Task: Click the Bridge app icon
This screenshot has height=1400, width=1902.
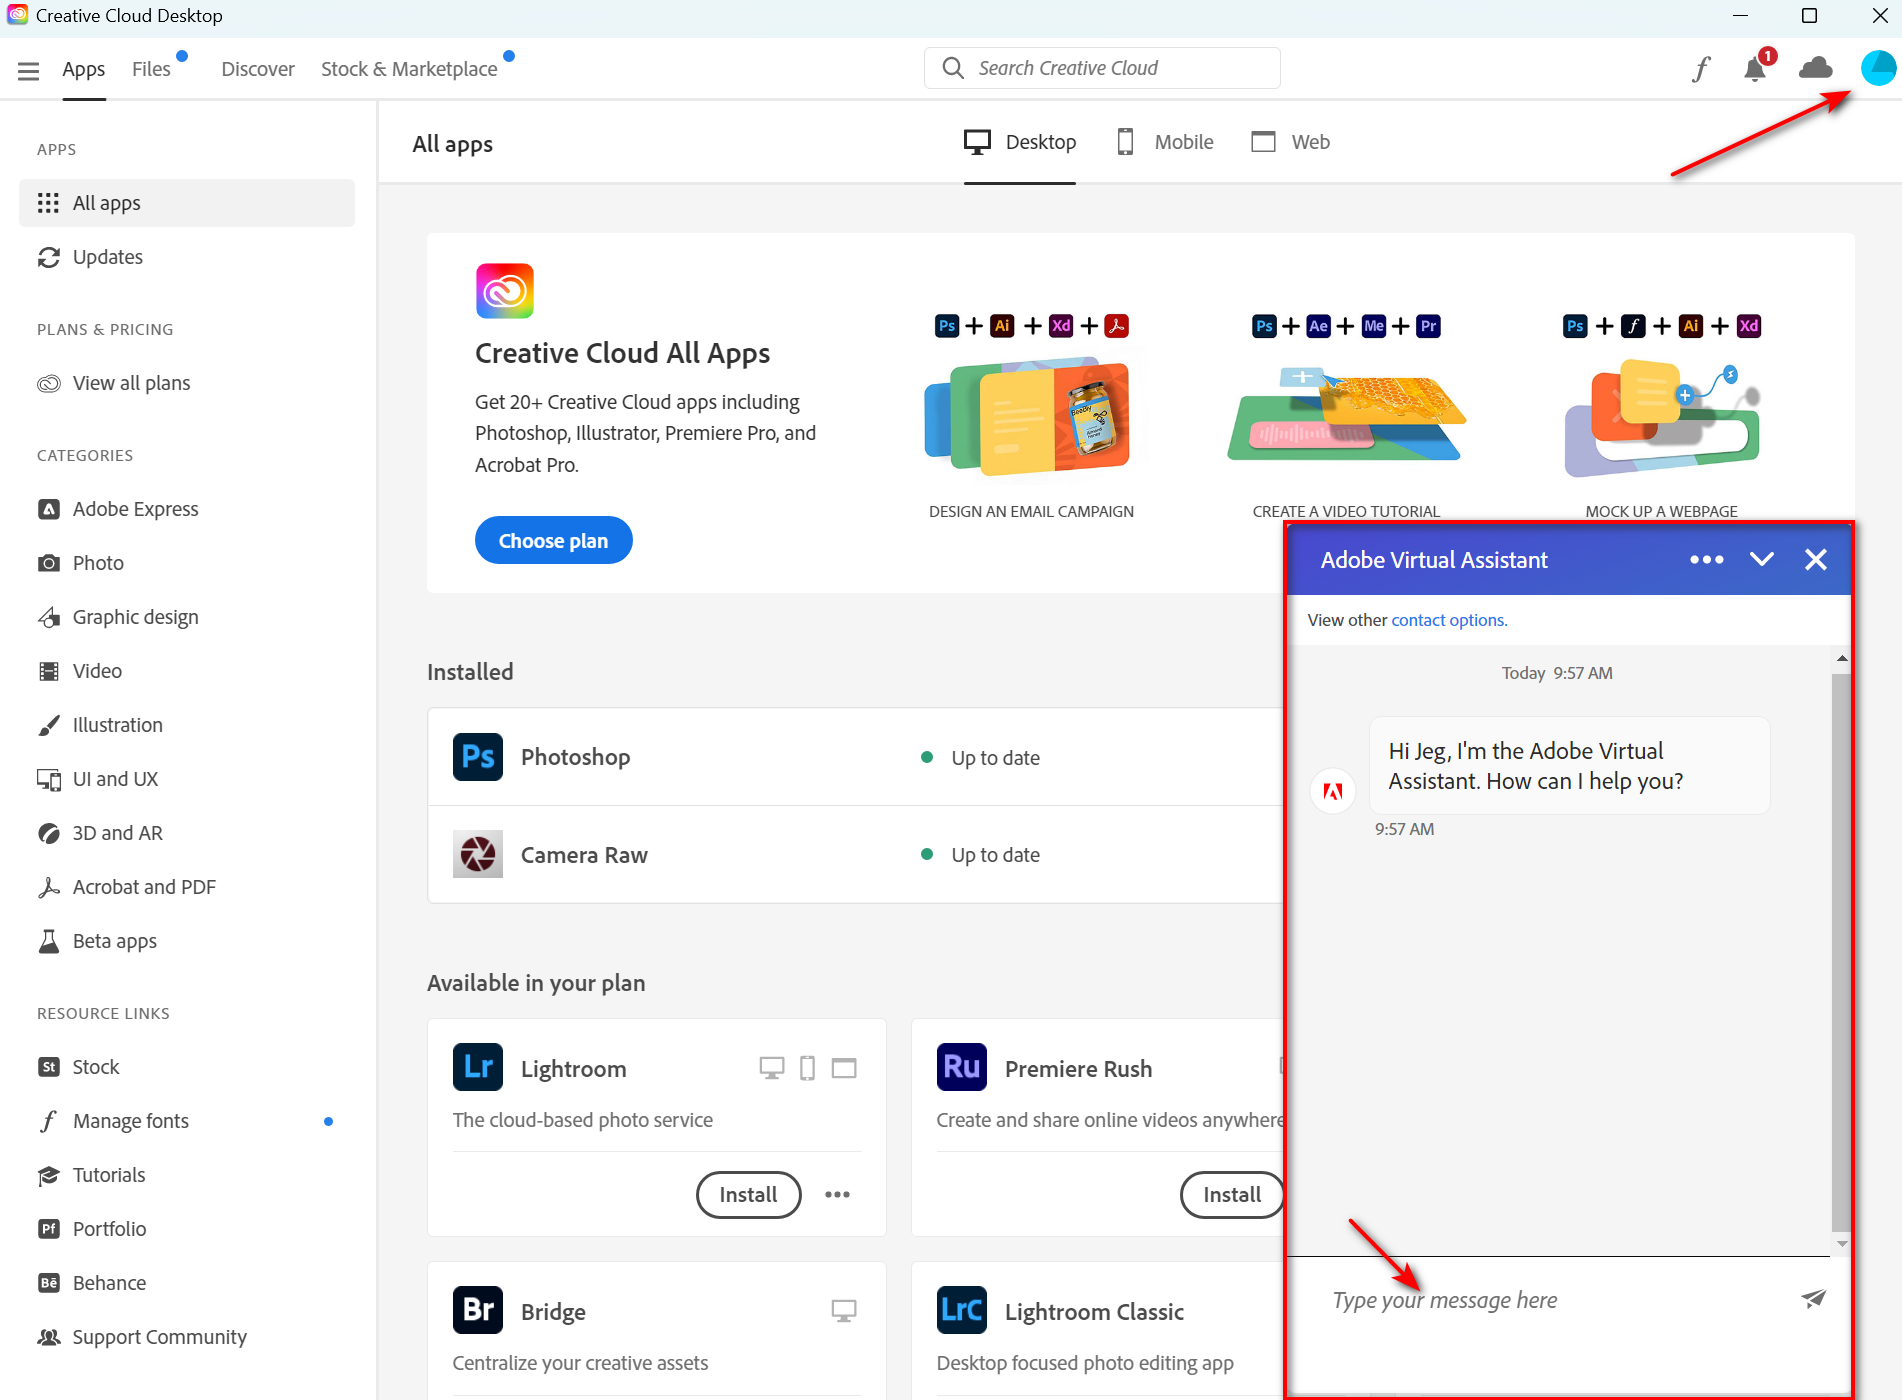Action: pyautogui.click(x=478, y=1310)
